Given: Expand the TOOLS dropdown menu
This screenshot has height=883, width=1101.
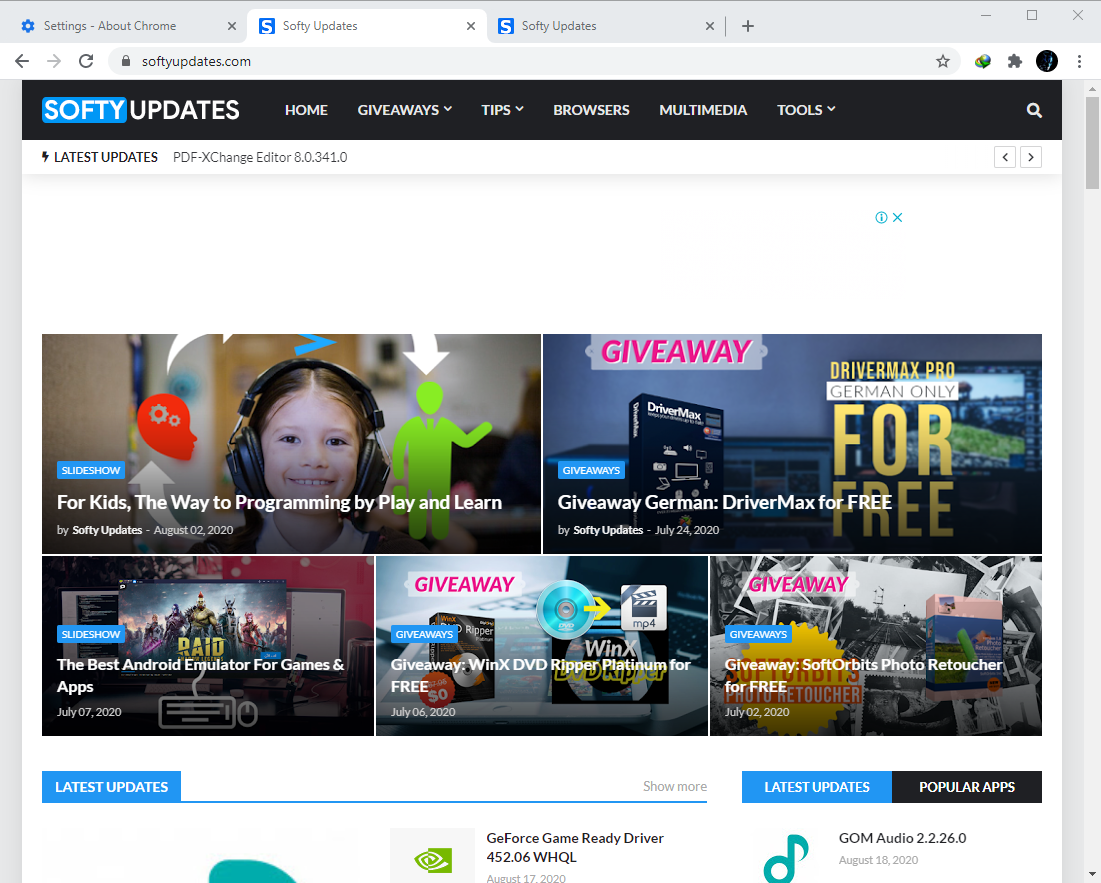Looking at the screenshot, I should (x=806, y=110).
